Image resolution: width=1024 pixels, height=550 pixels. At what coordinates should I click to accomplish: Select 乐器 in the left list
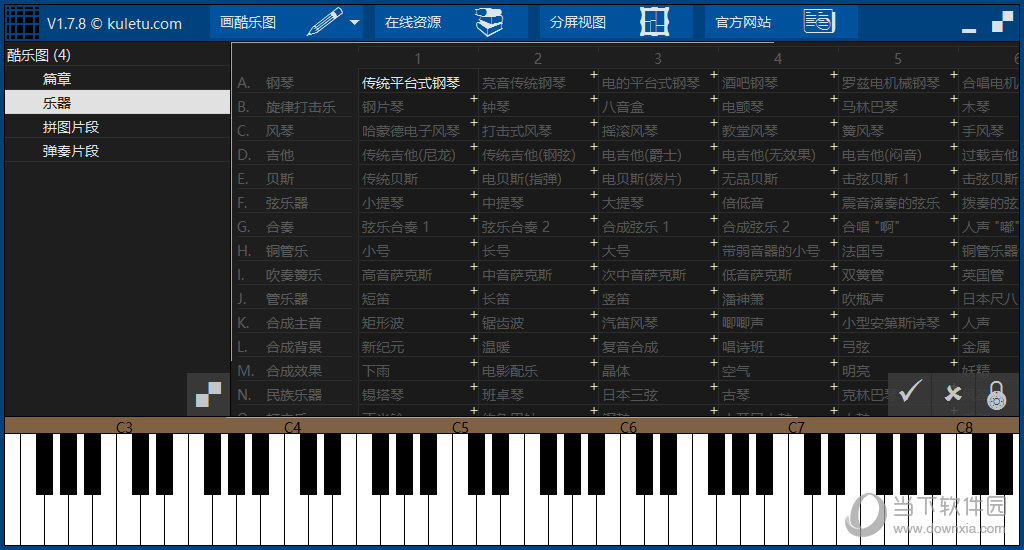118,103
